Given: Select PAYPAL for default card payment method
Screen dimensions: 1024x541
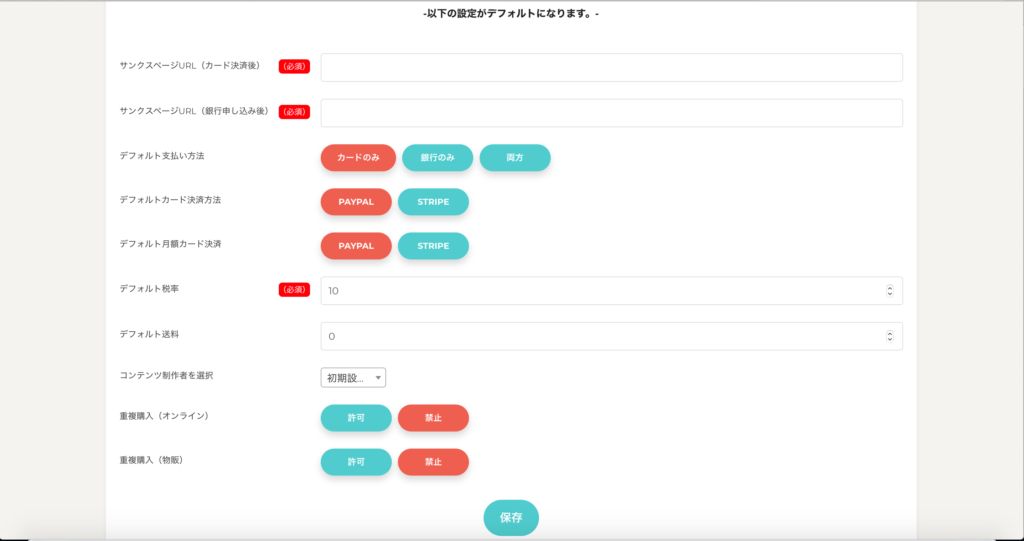Looking at the screenshot, I should pyautogui.click(x=356, y=202).
